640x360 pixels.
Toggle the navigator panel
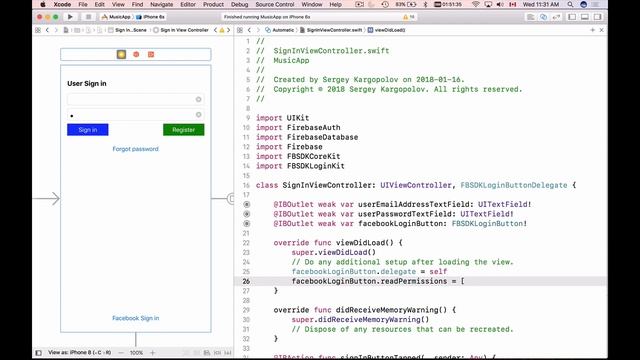pos(572,17)
